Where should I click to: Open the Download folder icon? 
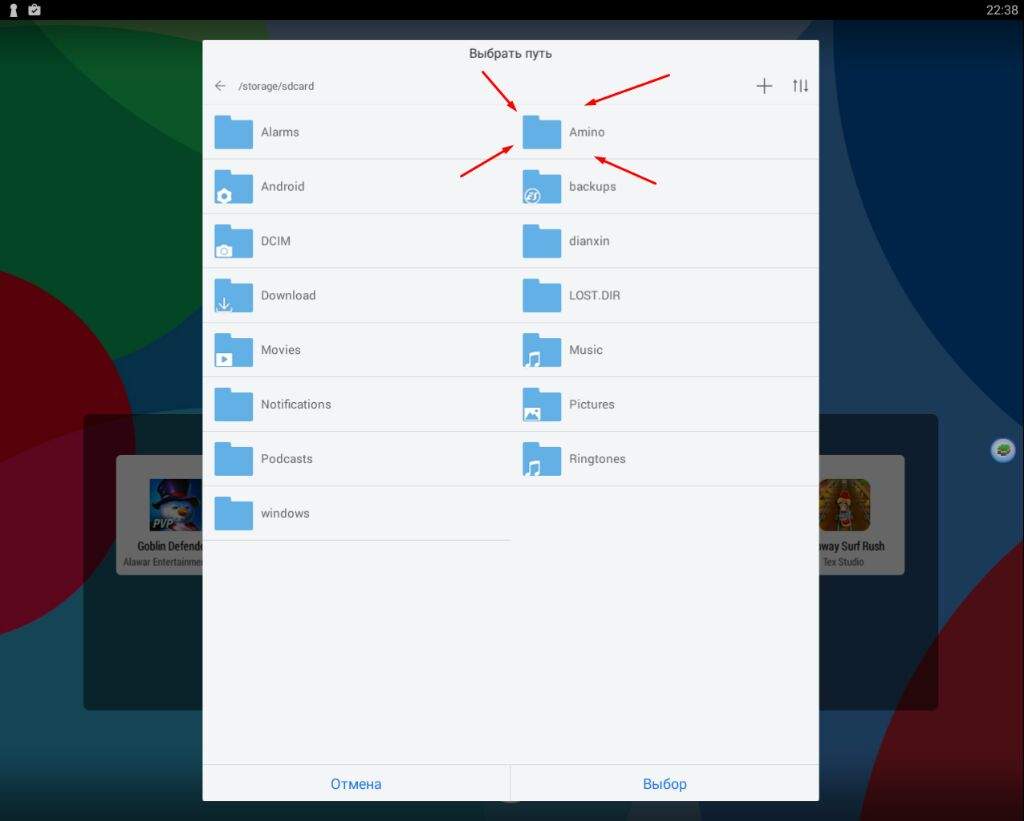(234, 296)
